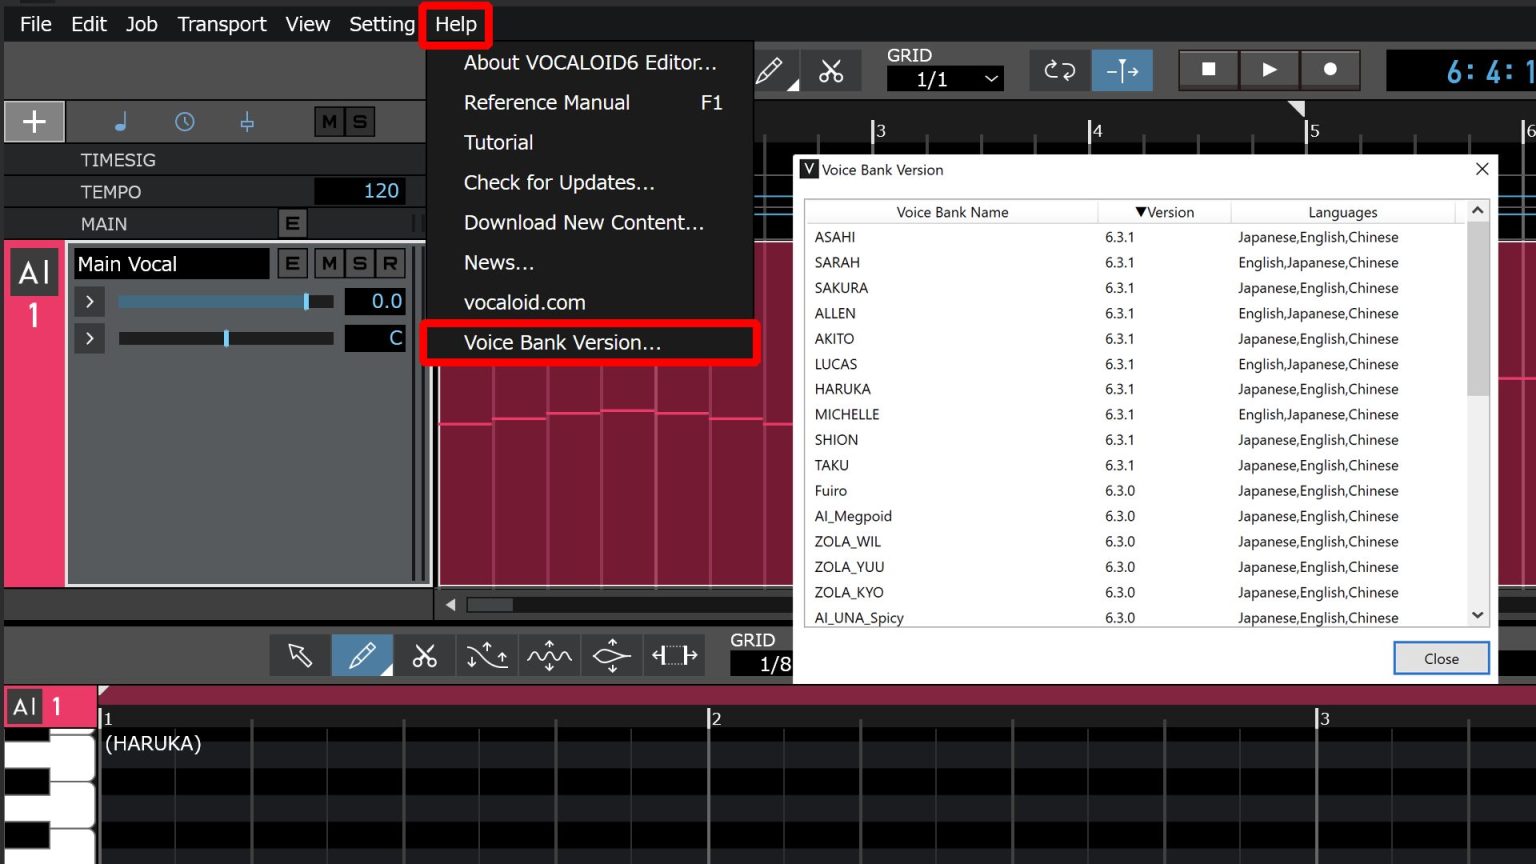Close the Voice Bank Version dialog

pos(1440,658)
